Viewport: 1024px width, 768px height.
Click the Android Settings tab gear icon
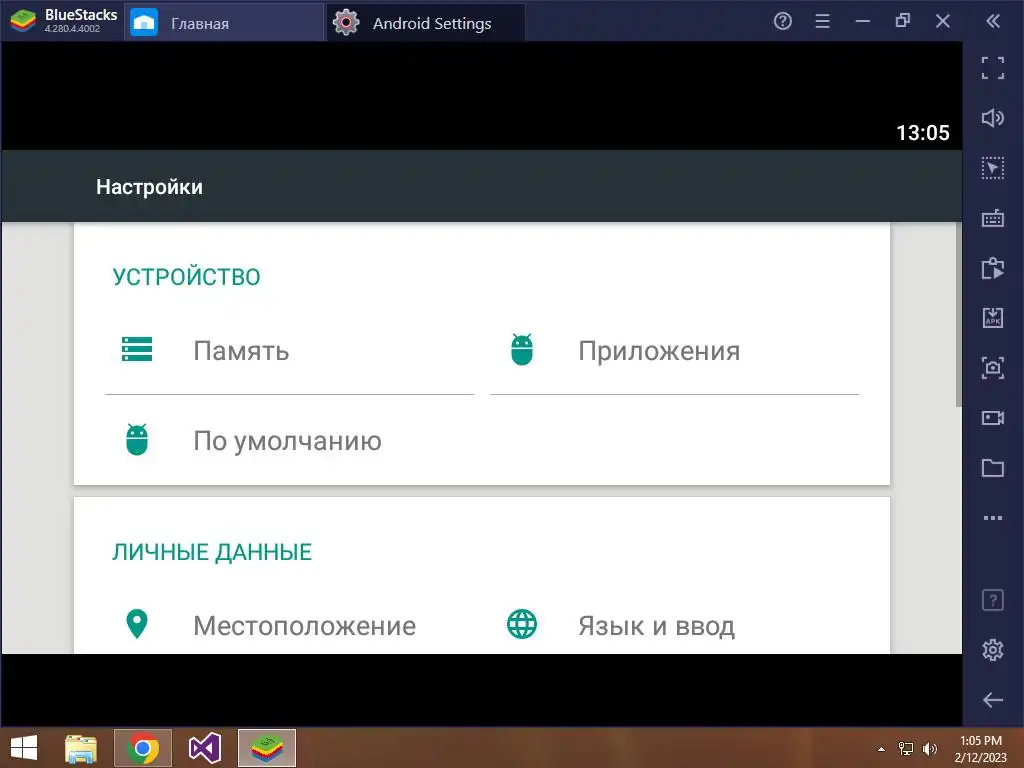click(346, 23)
